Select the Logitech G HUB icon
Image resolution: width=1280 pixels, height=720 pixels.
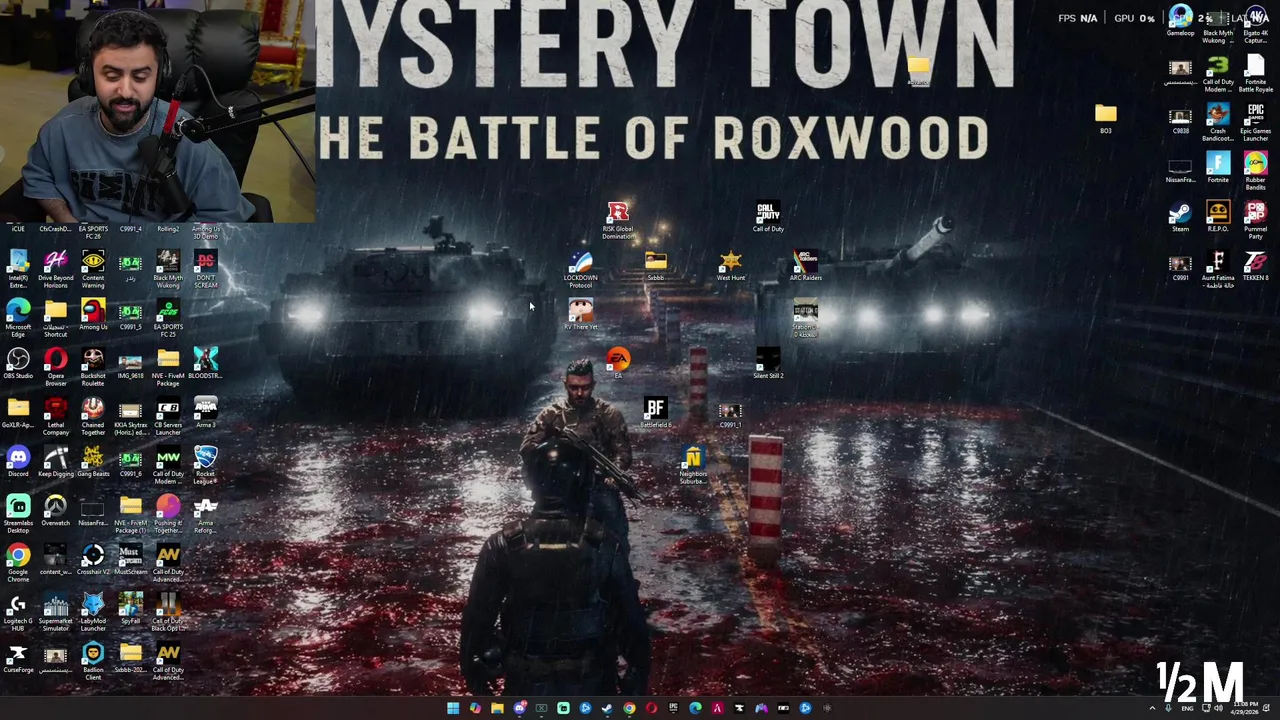[18, 611]
